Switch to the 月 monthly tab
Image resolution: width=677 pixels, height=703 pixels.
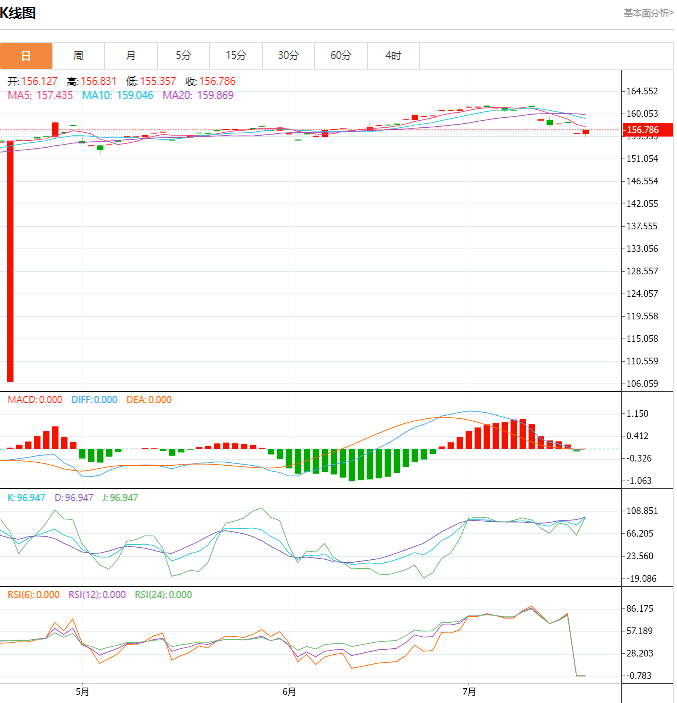[x=131, y=56]
